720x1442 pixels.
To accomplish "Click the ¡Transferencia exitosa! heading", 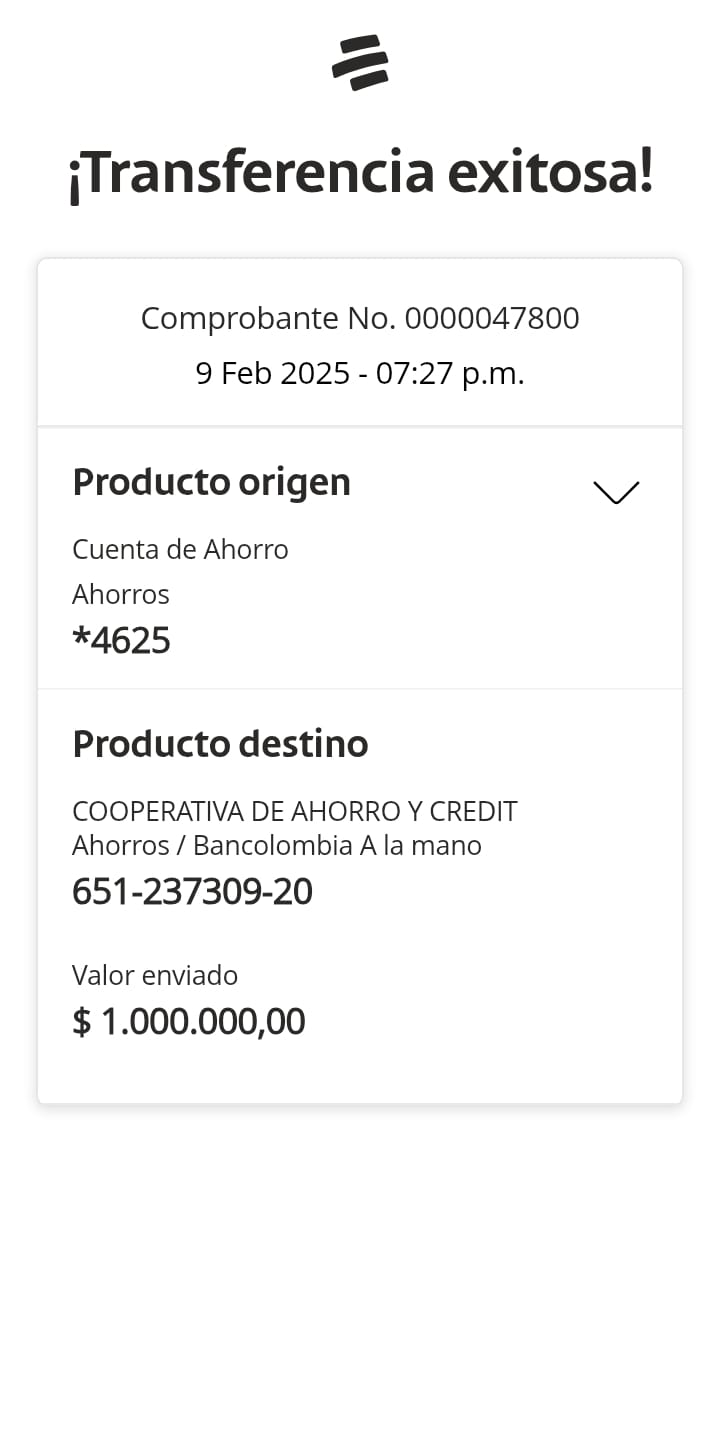I will pyautogui.click(x=360, y=173).
